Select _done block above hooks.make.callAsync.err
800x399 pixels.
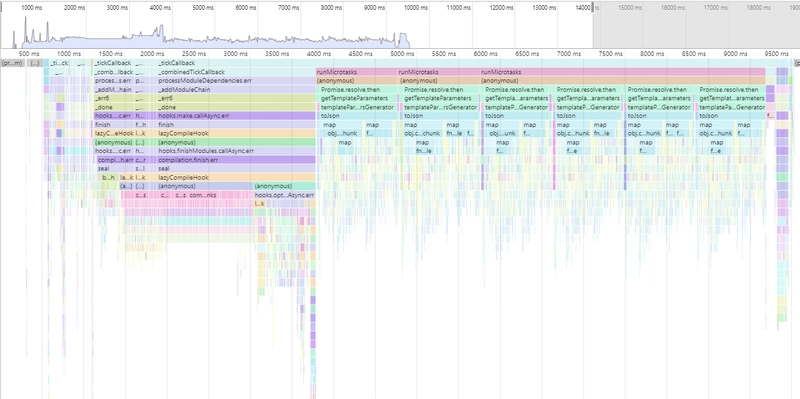pyautogui.click(x=236, y=107)
